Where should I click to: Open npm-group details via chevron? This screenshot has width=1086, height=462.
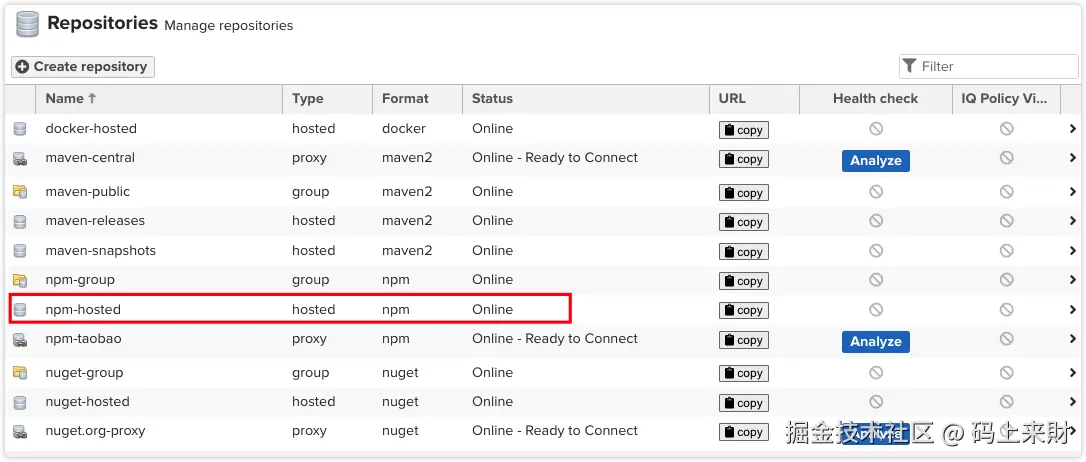1073,280
